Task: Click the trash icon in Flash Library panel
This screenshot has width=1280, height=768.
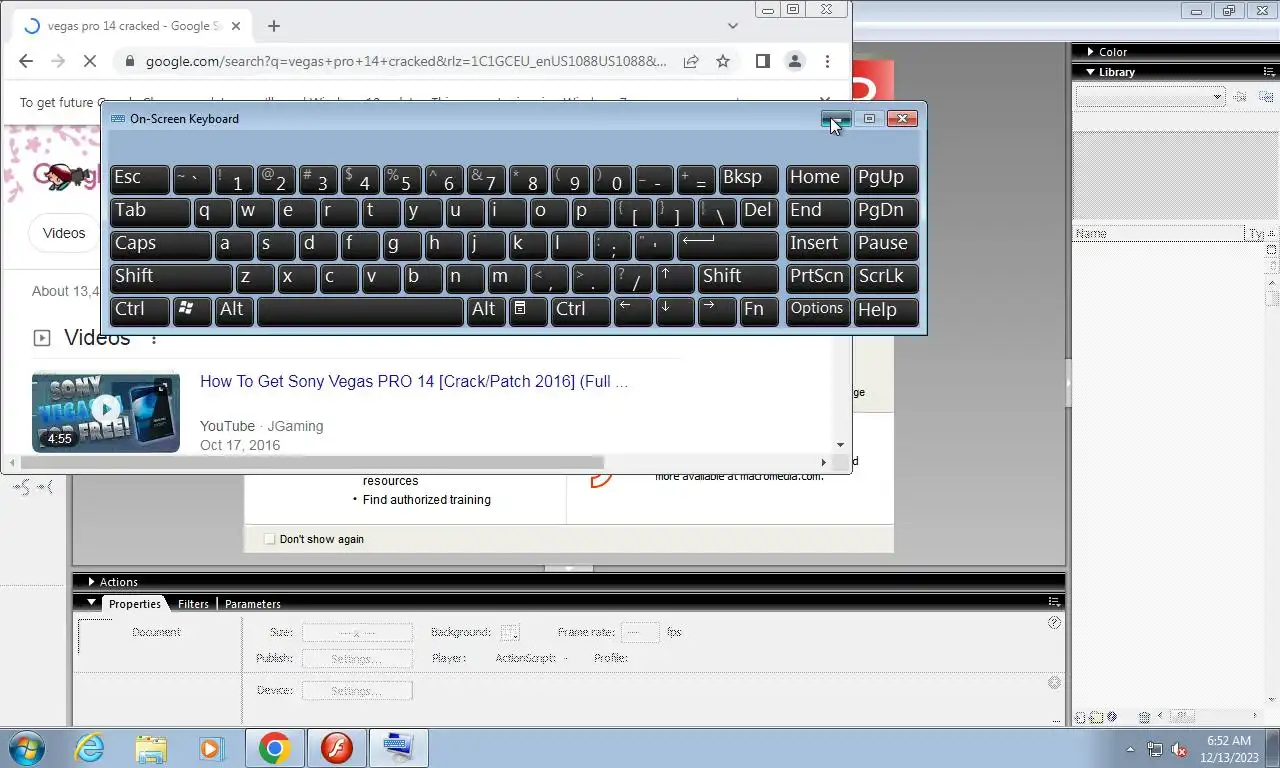Action: click(x=1144, y=717)
